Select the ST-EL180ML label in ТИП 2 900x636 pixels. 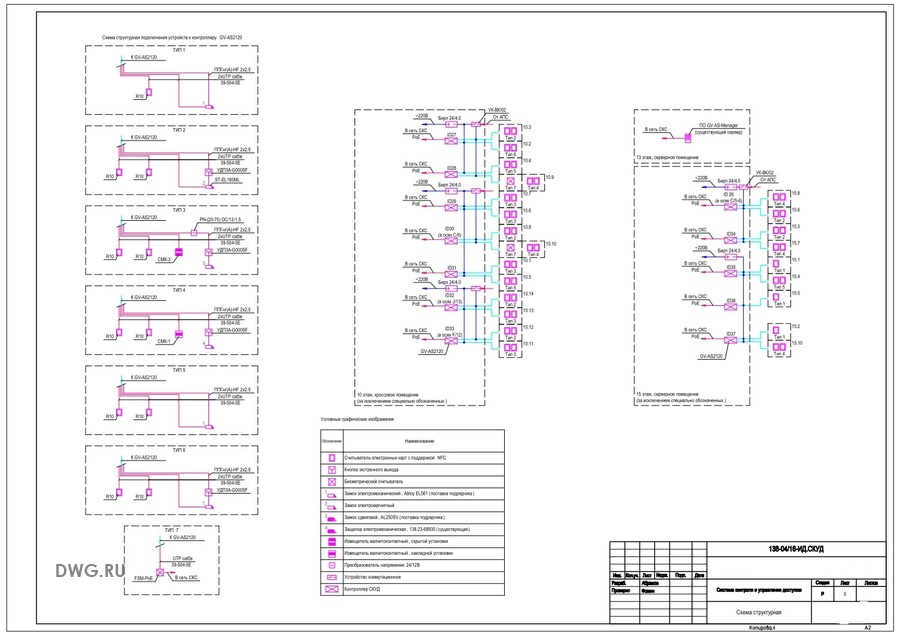click(x=227, y=180)
